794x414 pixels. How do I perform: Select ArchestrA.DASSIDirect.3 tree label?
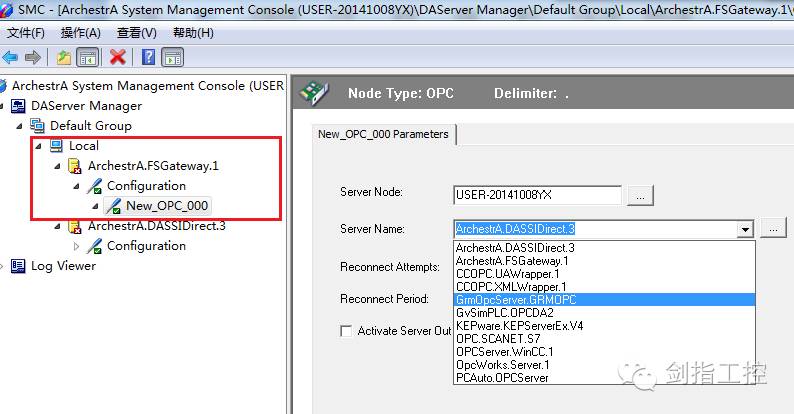click(156, 226)
